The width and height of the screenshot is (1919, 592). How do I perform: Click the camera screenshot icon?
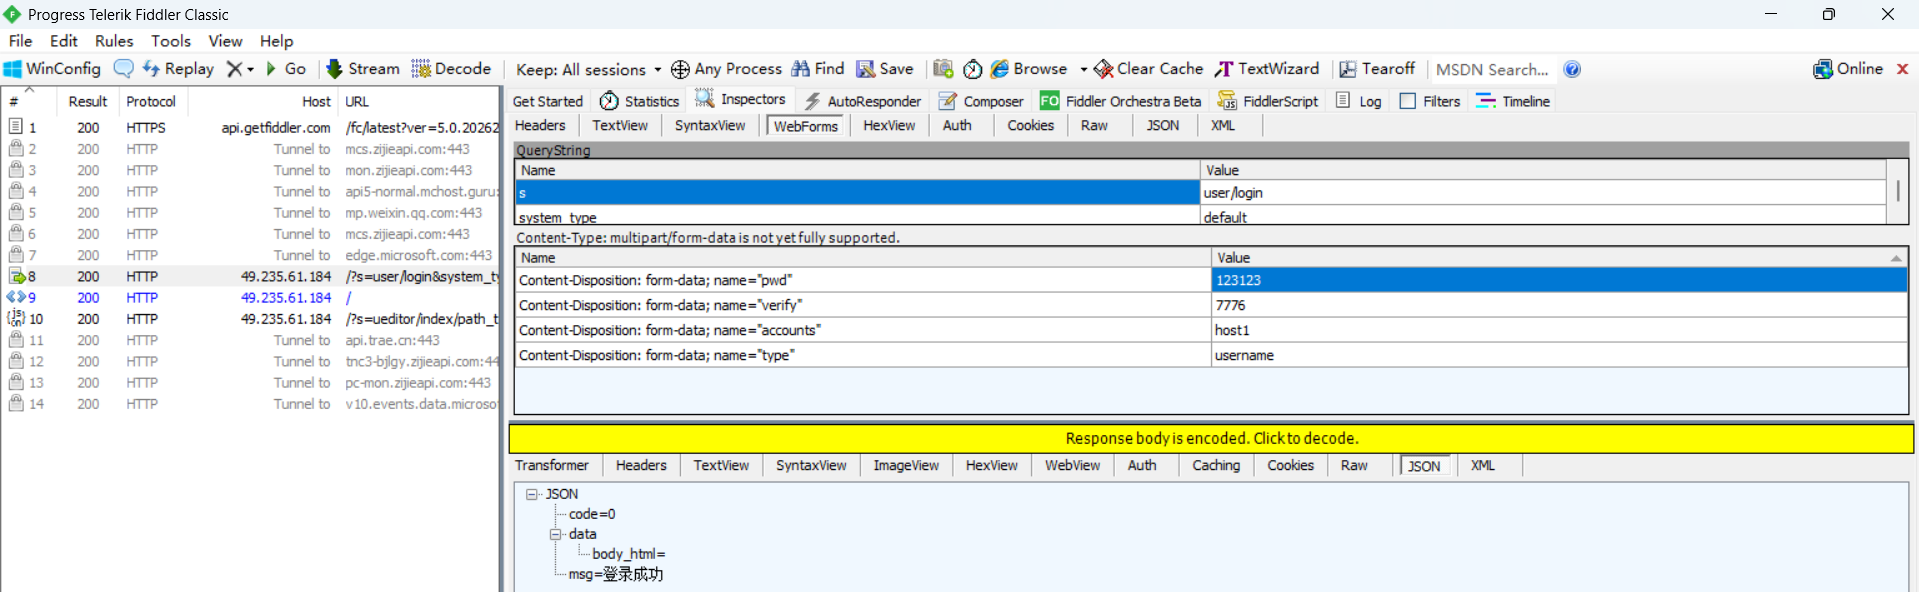coord(943,69)
